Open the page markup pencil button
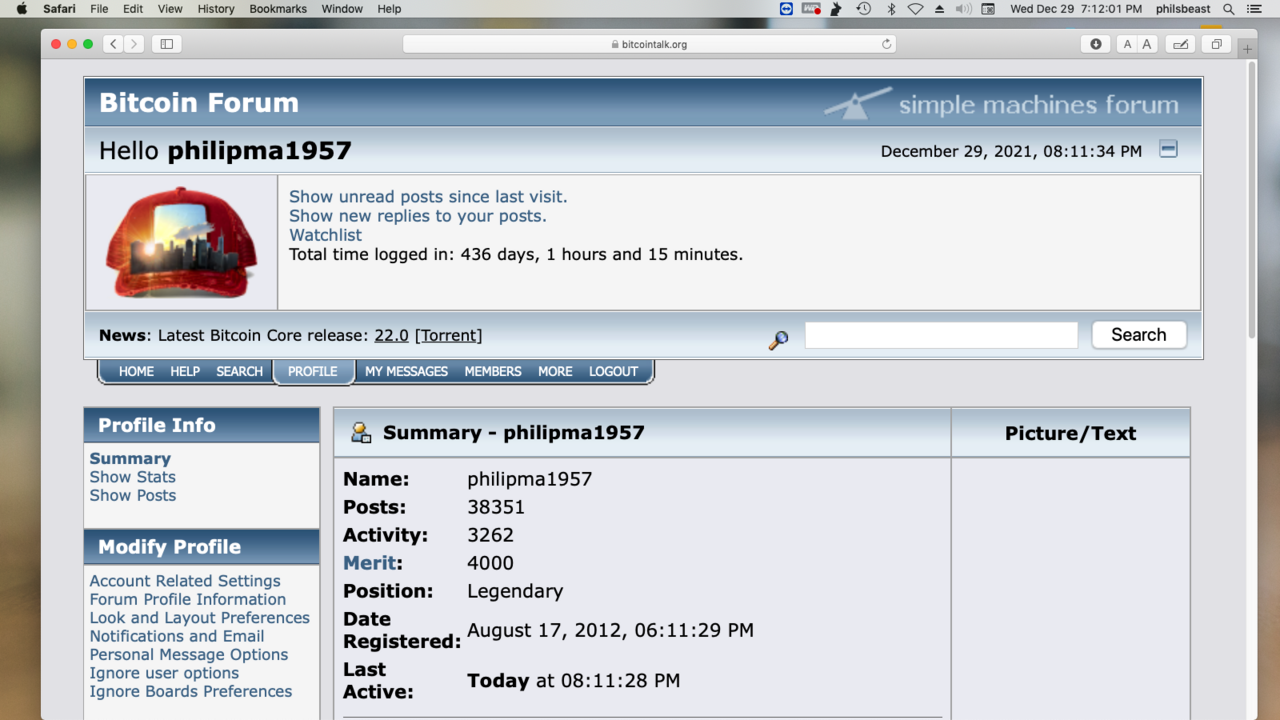 pyautogui.click(x=1180, y=44)
